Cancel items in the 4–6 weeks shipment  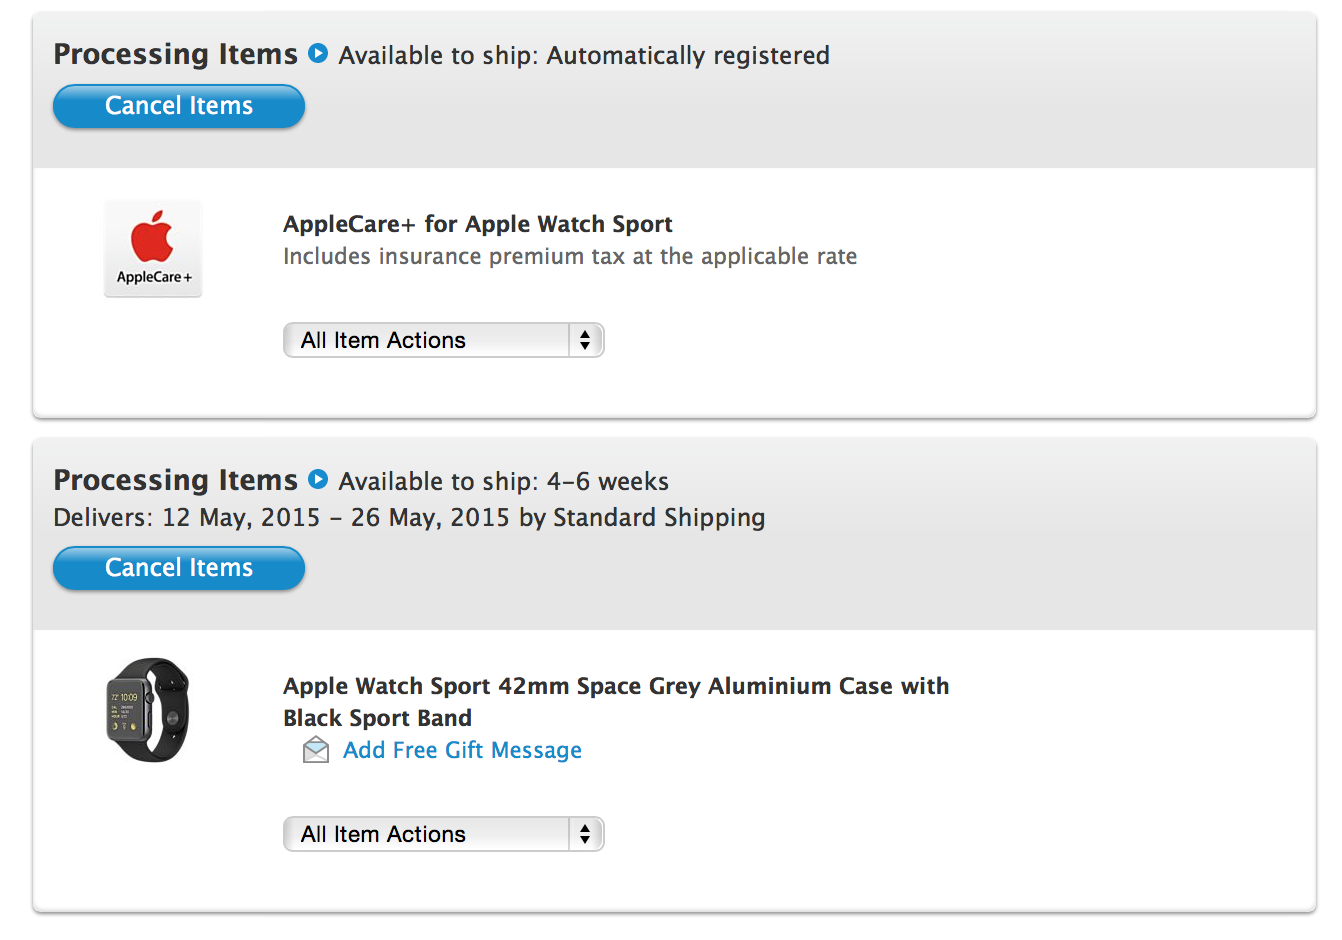coord(179,568)
